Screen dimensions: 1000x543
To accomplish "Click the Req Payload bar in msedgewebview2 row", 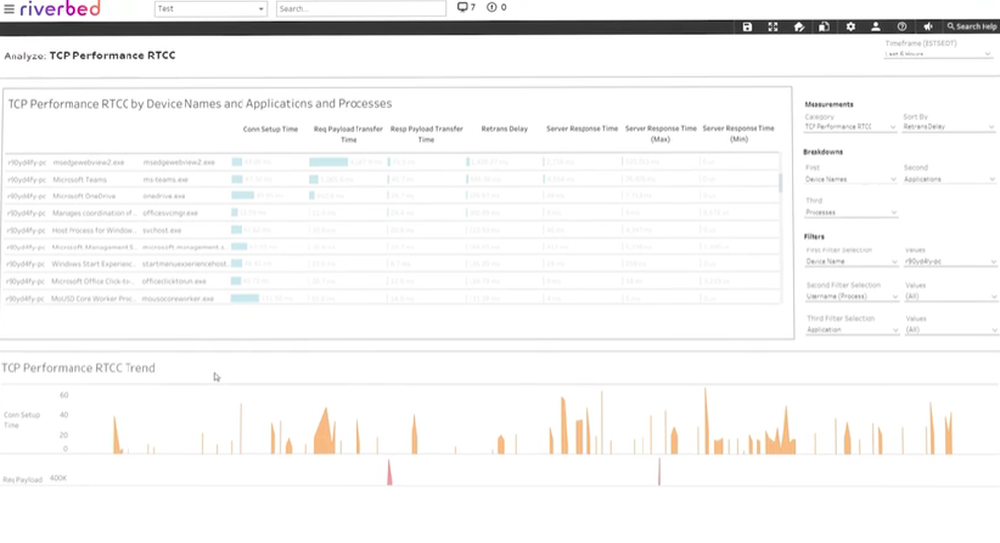I will click(x=328, y=162).
